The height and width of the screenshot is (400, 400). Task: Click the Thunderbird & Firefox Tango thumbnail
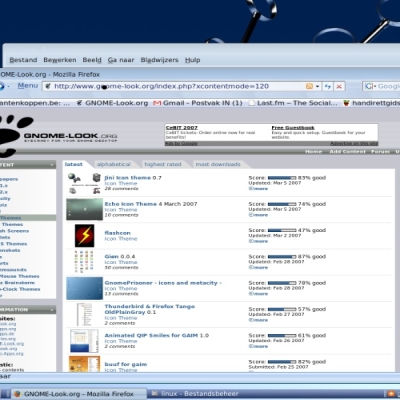84,314
